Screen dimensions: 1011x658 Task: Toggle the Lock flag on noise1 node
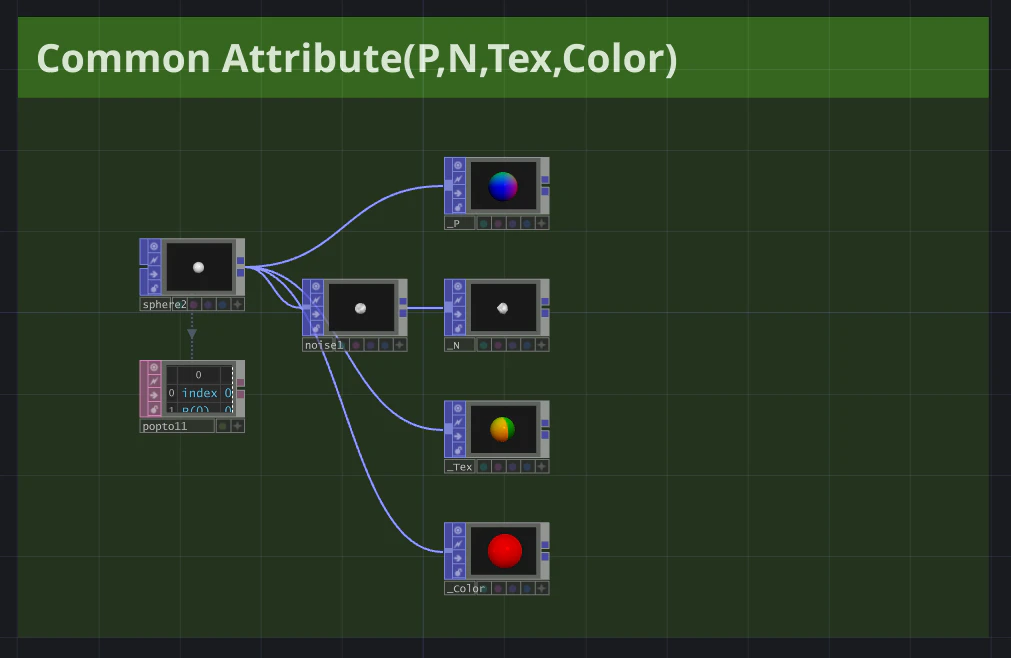316,328
